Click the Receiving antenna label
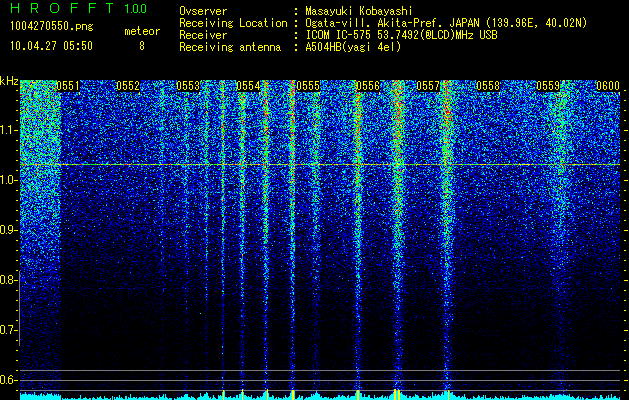The height and width of the screenshot is (400, 629). coord(230,47)
